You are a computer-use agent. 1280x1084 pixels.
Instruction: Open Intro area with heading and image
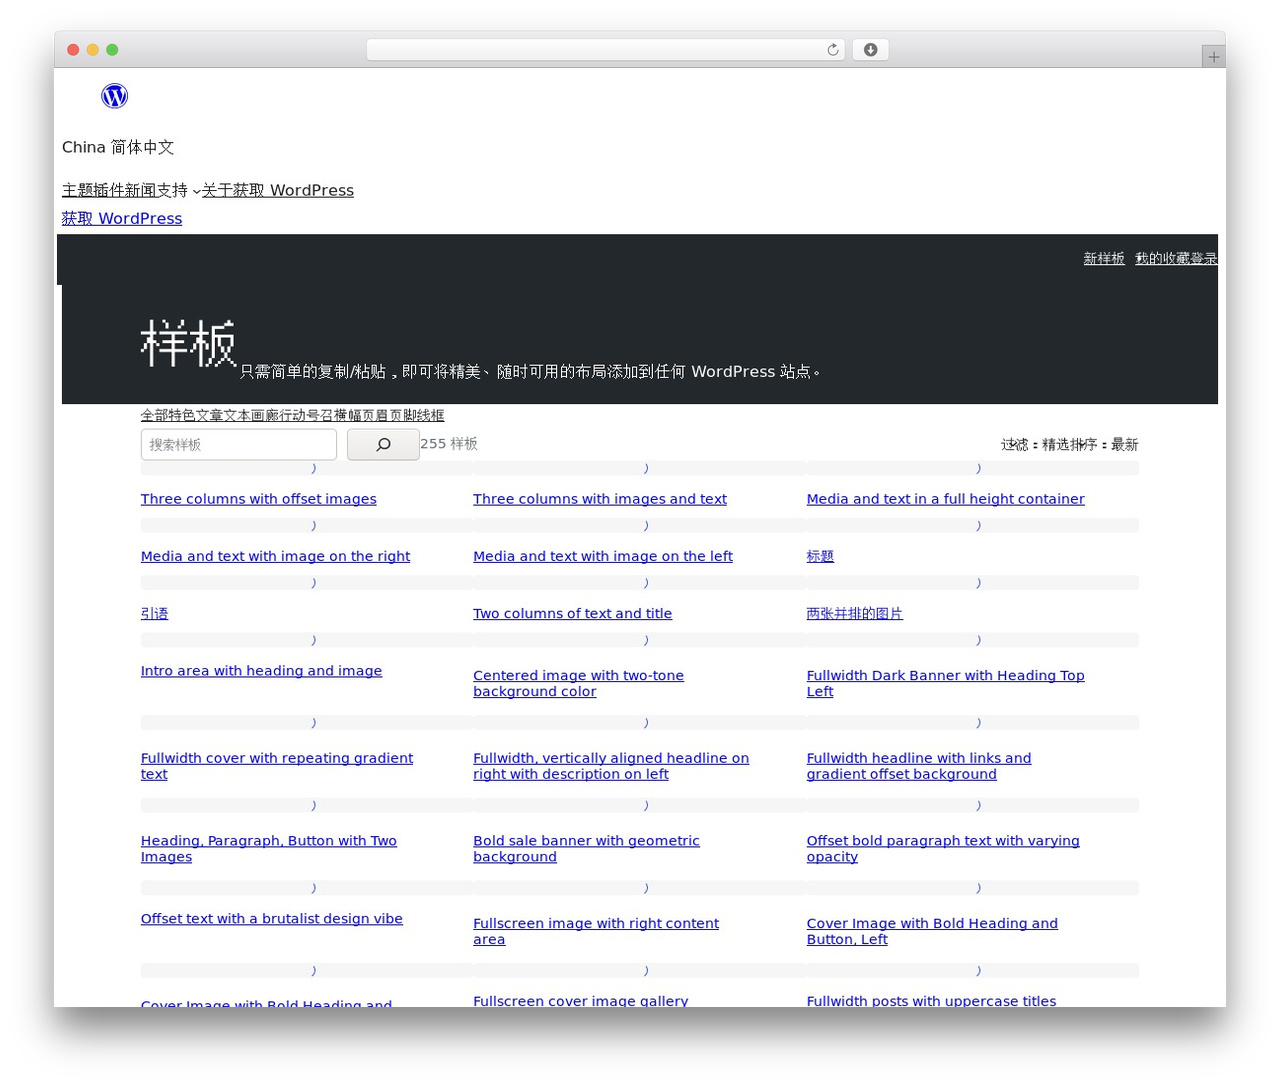[x=261, y=671]
